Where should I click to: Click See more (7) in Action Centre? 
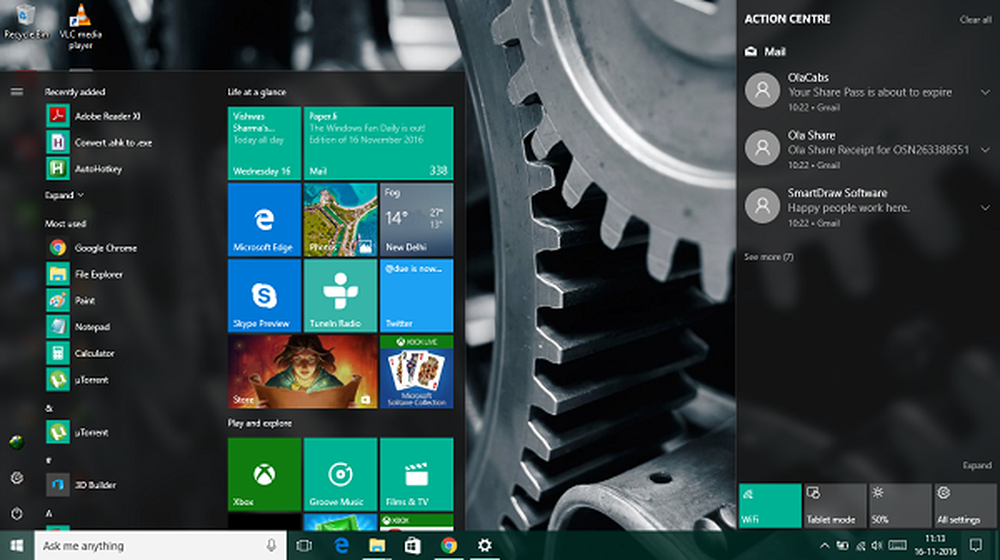(768, 256)
